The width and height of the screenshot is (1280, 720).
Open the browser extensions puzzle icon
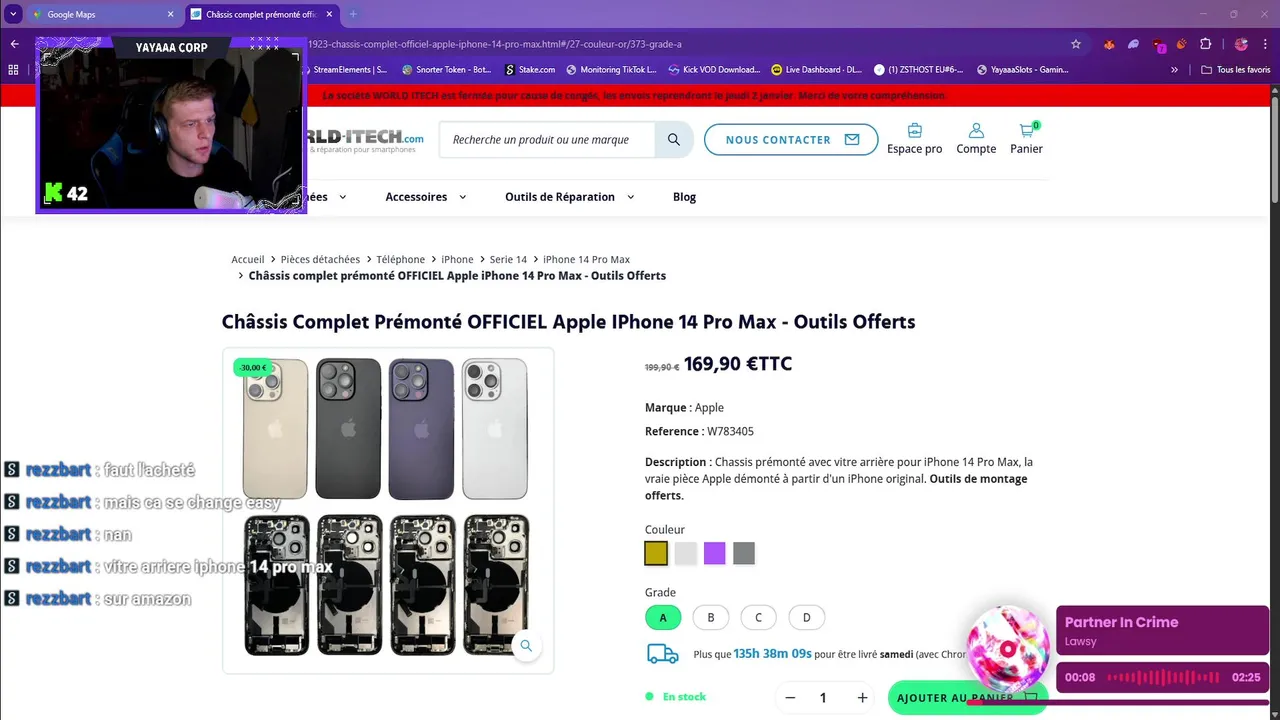[1206, 44]
